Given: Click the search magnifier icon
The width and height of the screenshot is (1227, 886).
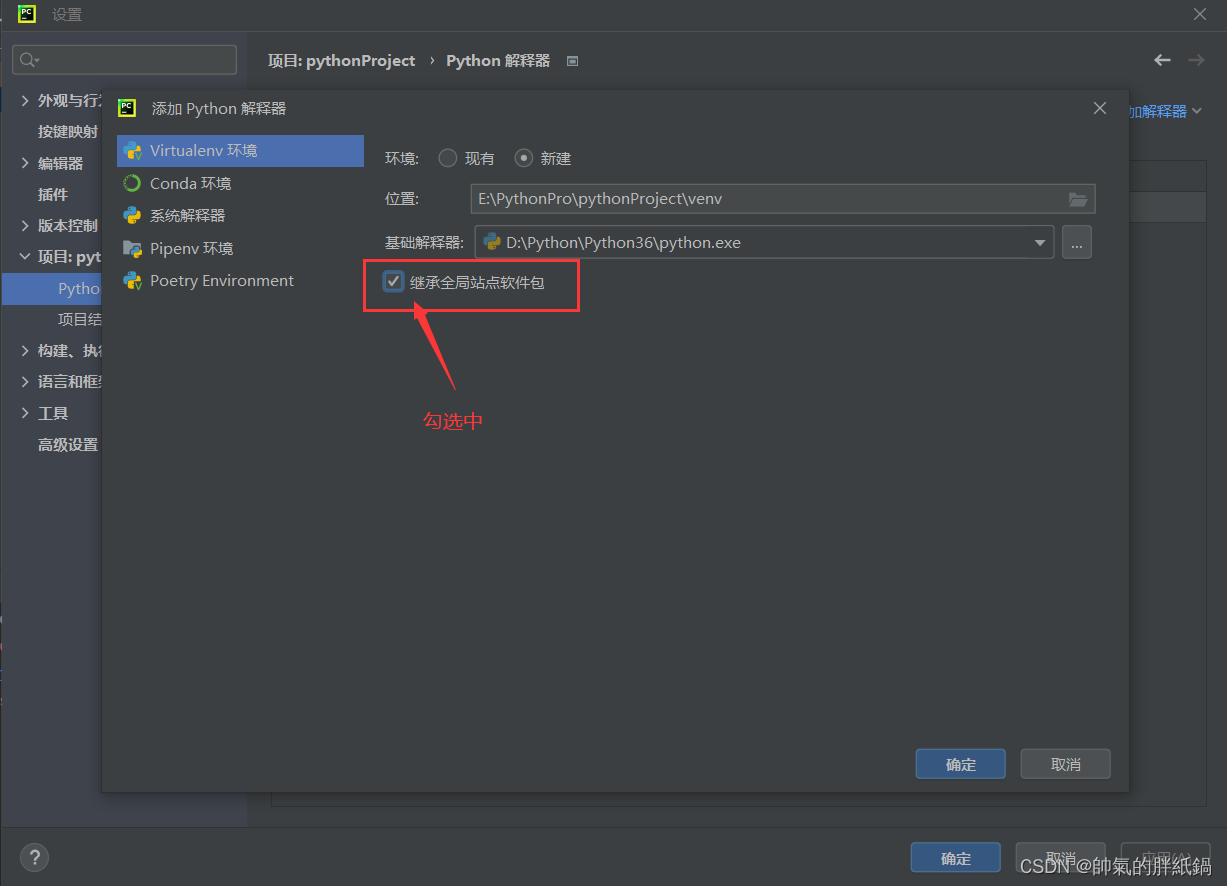Looking at the screenshot, I should point(29,60).
